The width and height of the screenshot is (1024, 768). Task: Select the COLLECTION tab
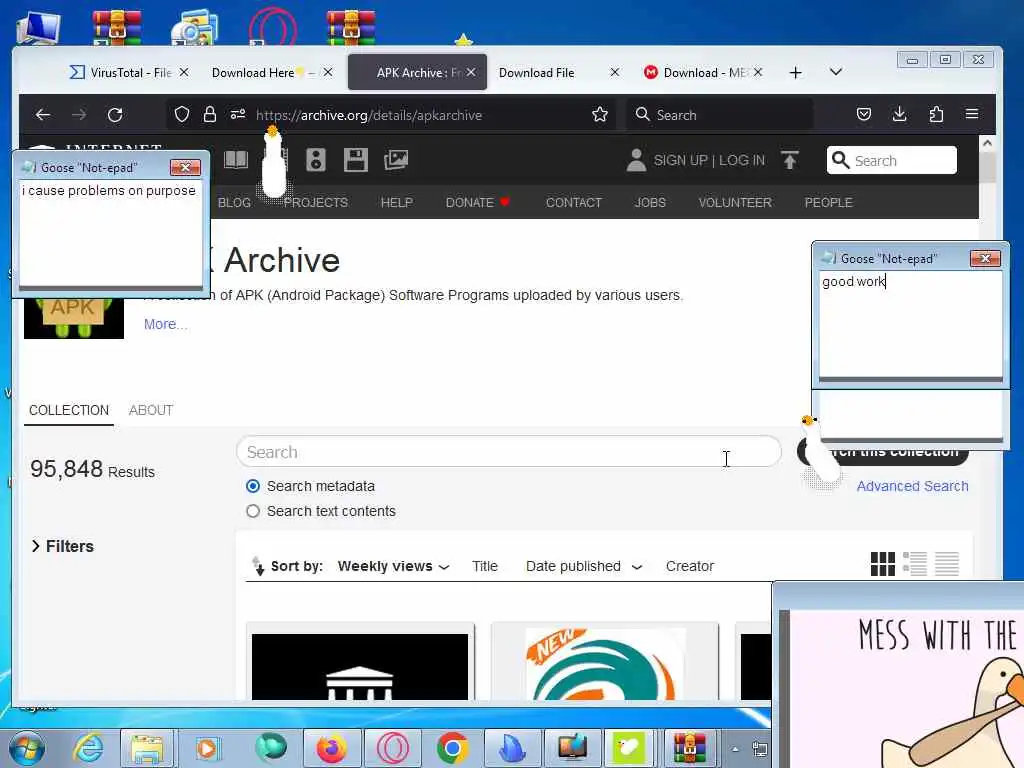[x=69, y=410]
